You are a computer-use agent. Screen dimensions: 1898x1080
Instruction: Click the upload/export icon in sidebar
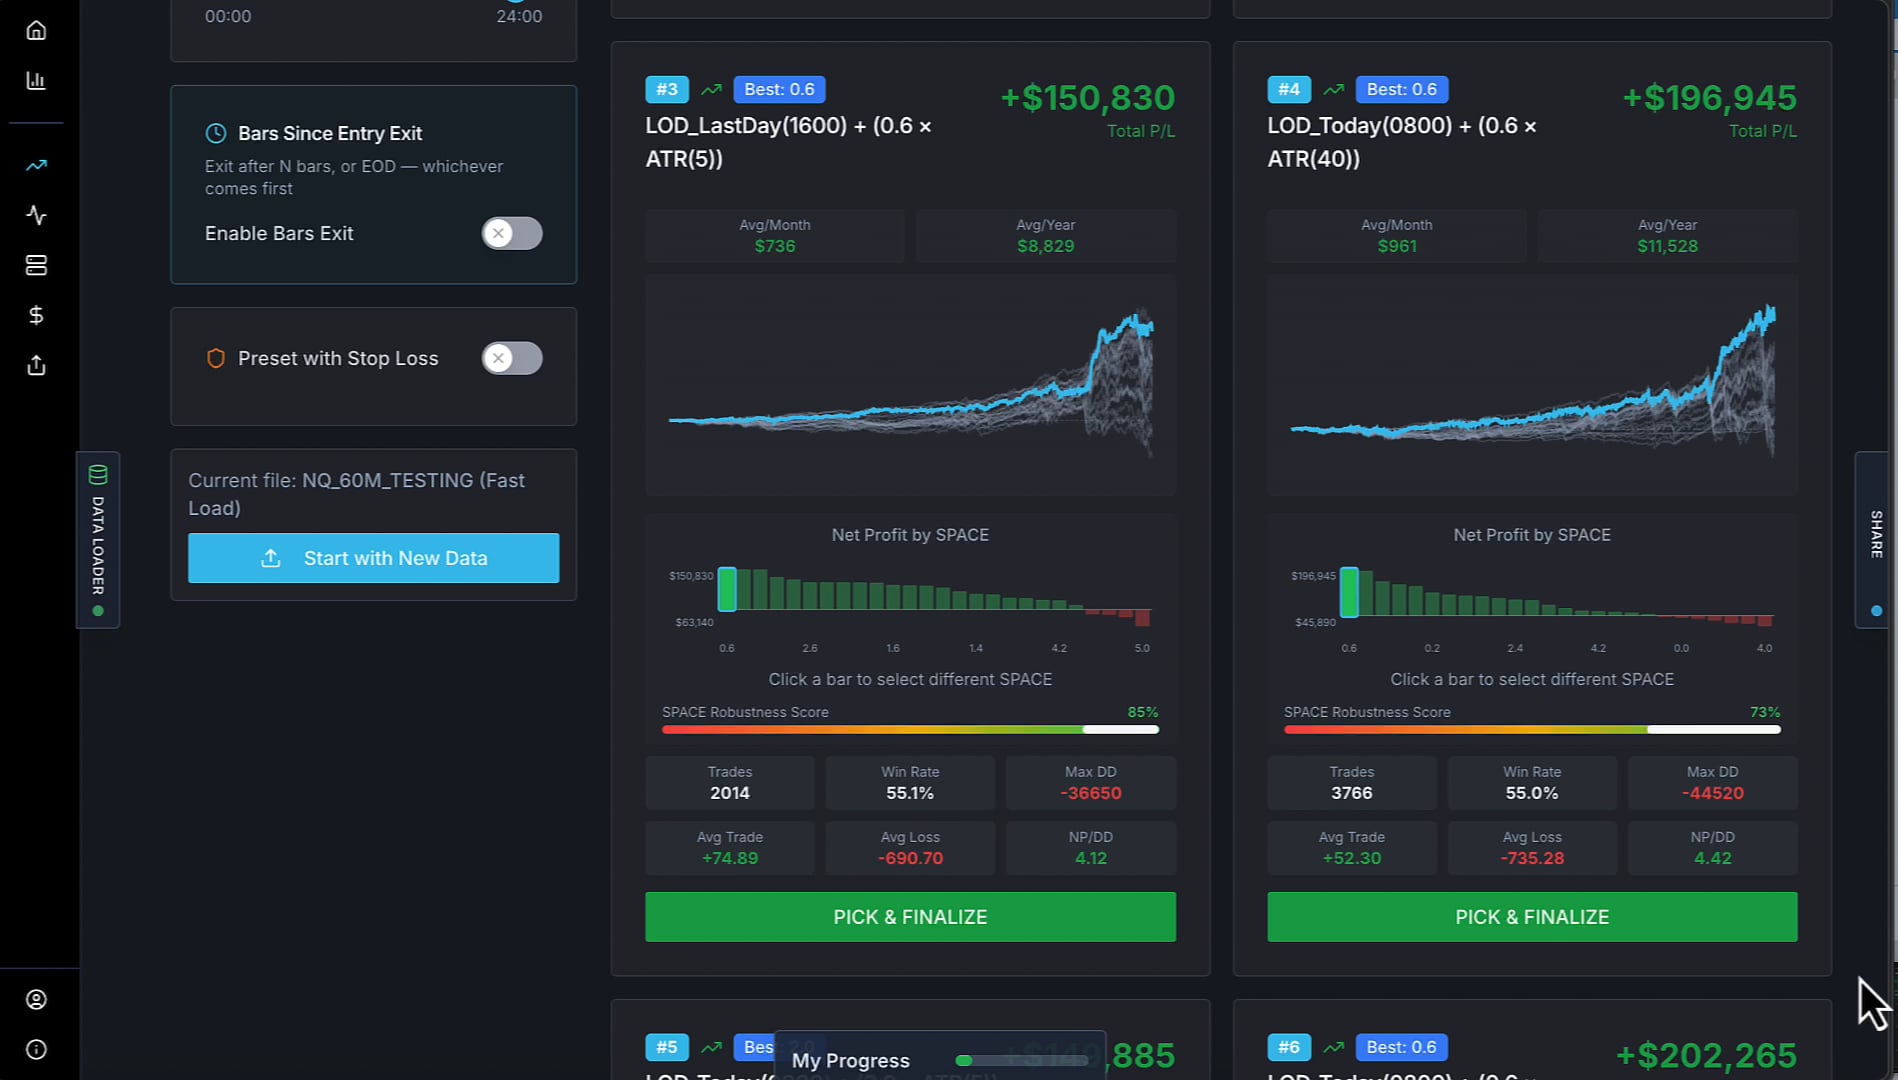click(x=36, y=365)
